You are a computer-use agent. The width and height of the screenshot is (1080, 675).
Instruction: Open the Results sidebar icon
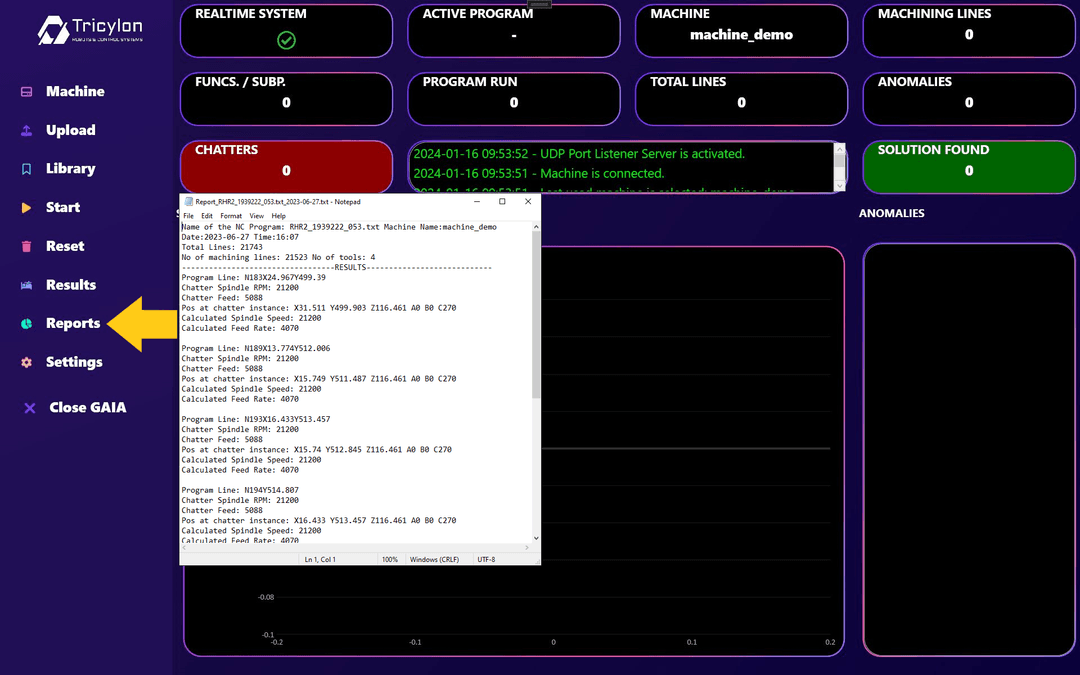click(x=27, y=285)
